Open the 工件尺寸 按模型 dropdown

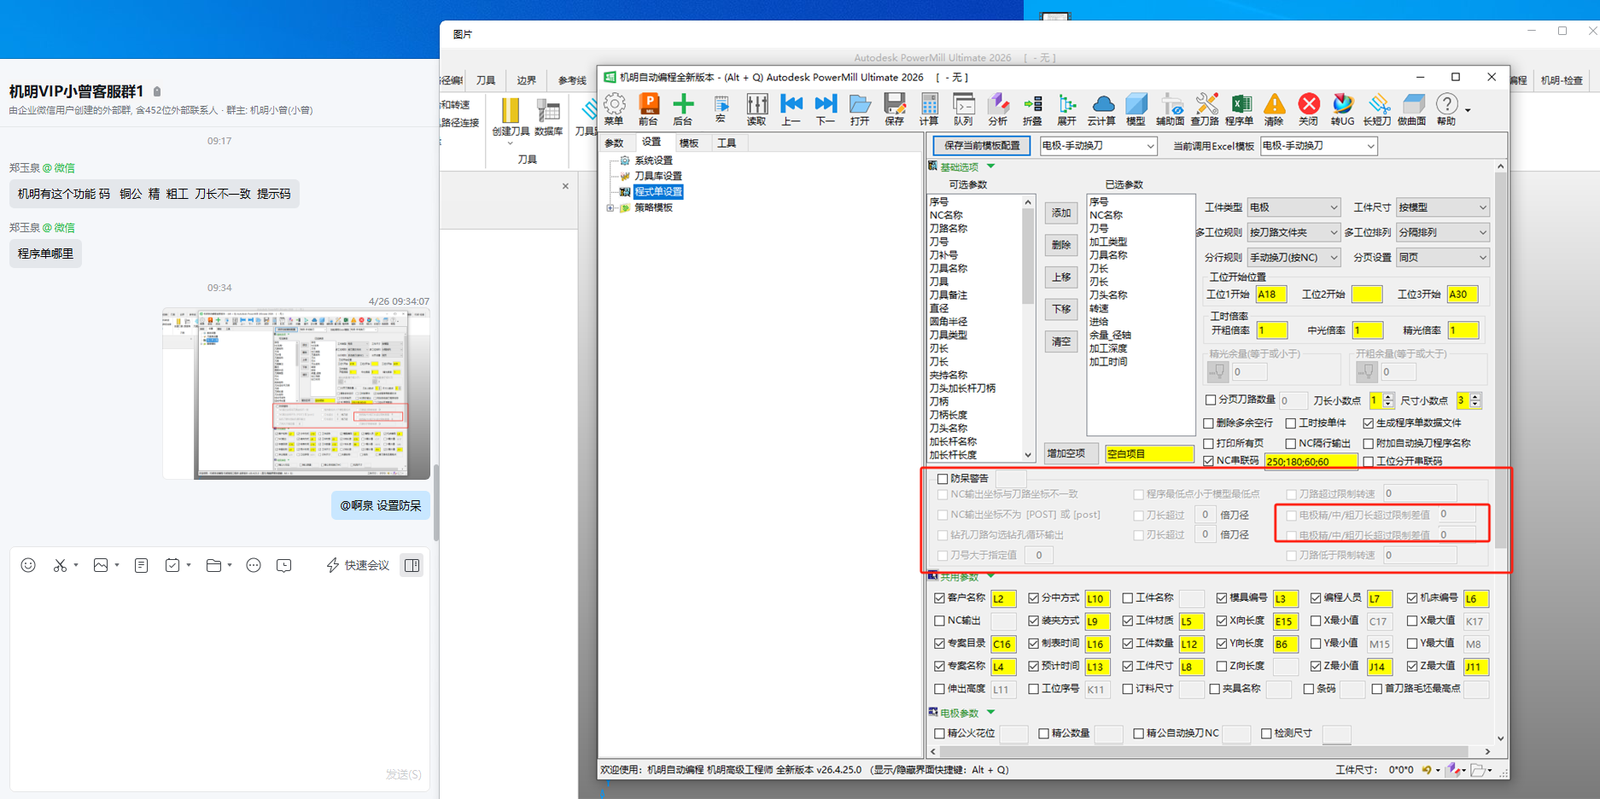(x=1443, y=207)
